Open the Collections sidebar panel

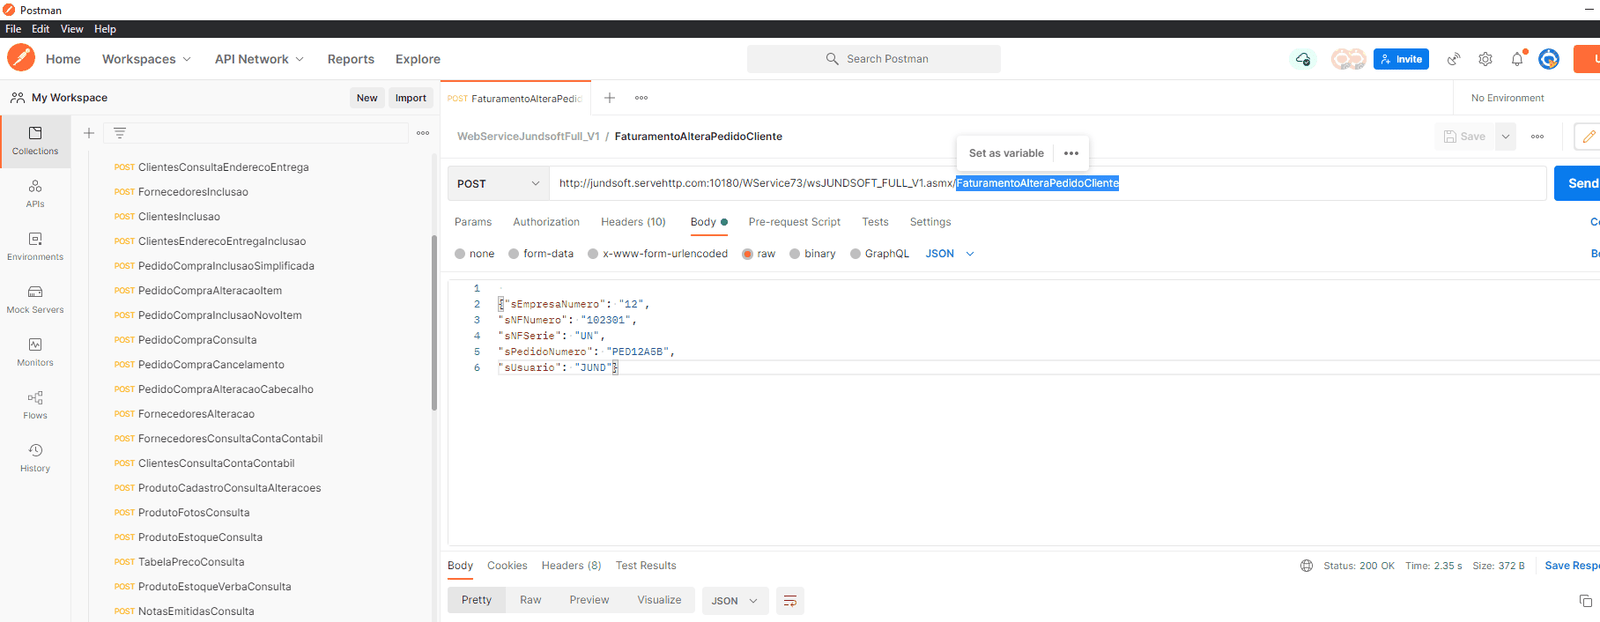35,140
